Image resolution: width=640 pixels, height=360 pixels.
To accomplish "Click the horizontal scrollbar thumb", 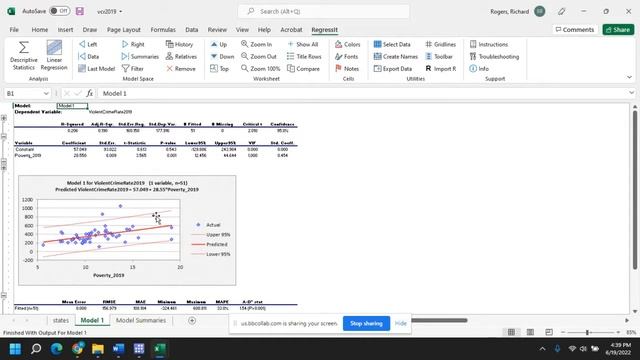I will [439, 320].
